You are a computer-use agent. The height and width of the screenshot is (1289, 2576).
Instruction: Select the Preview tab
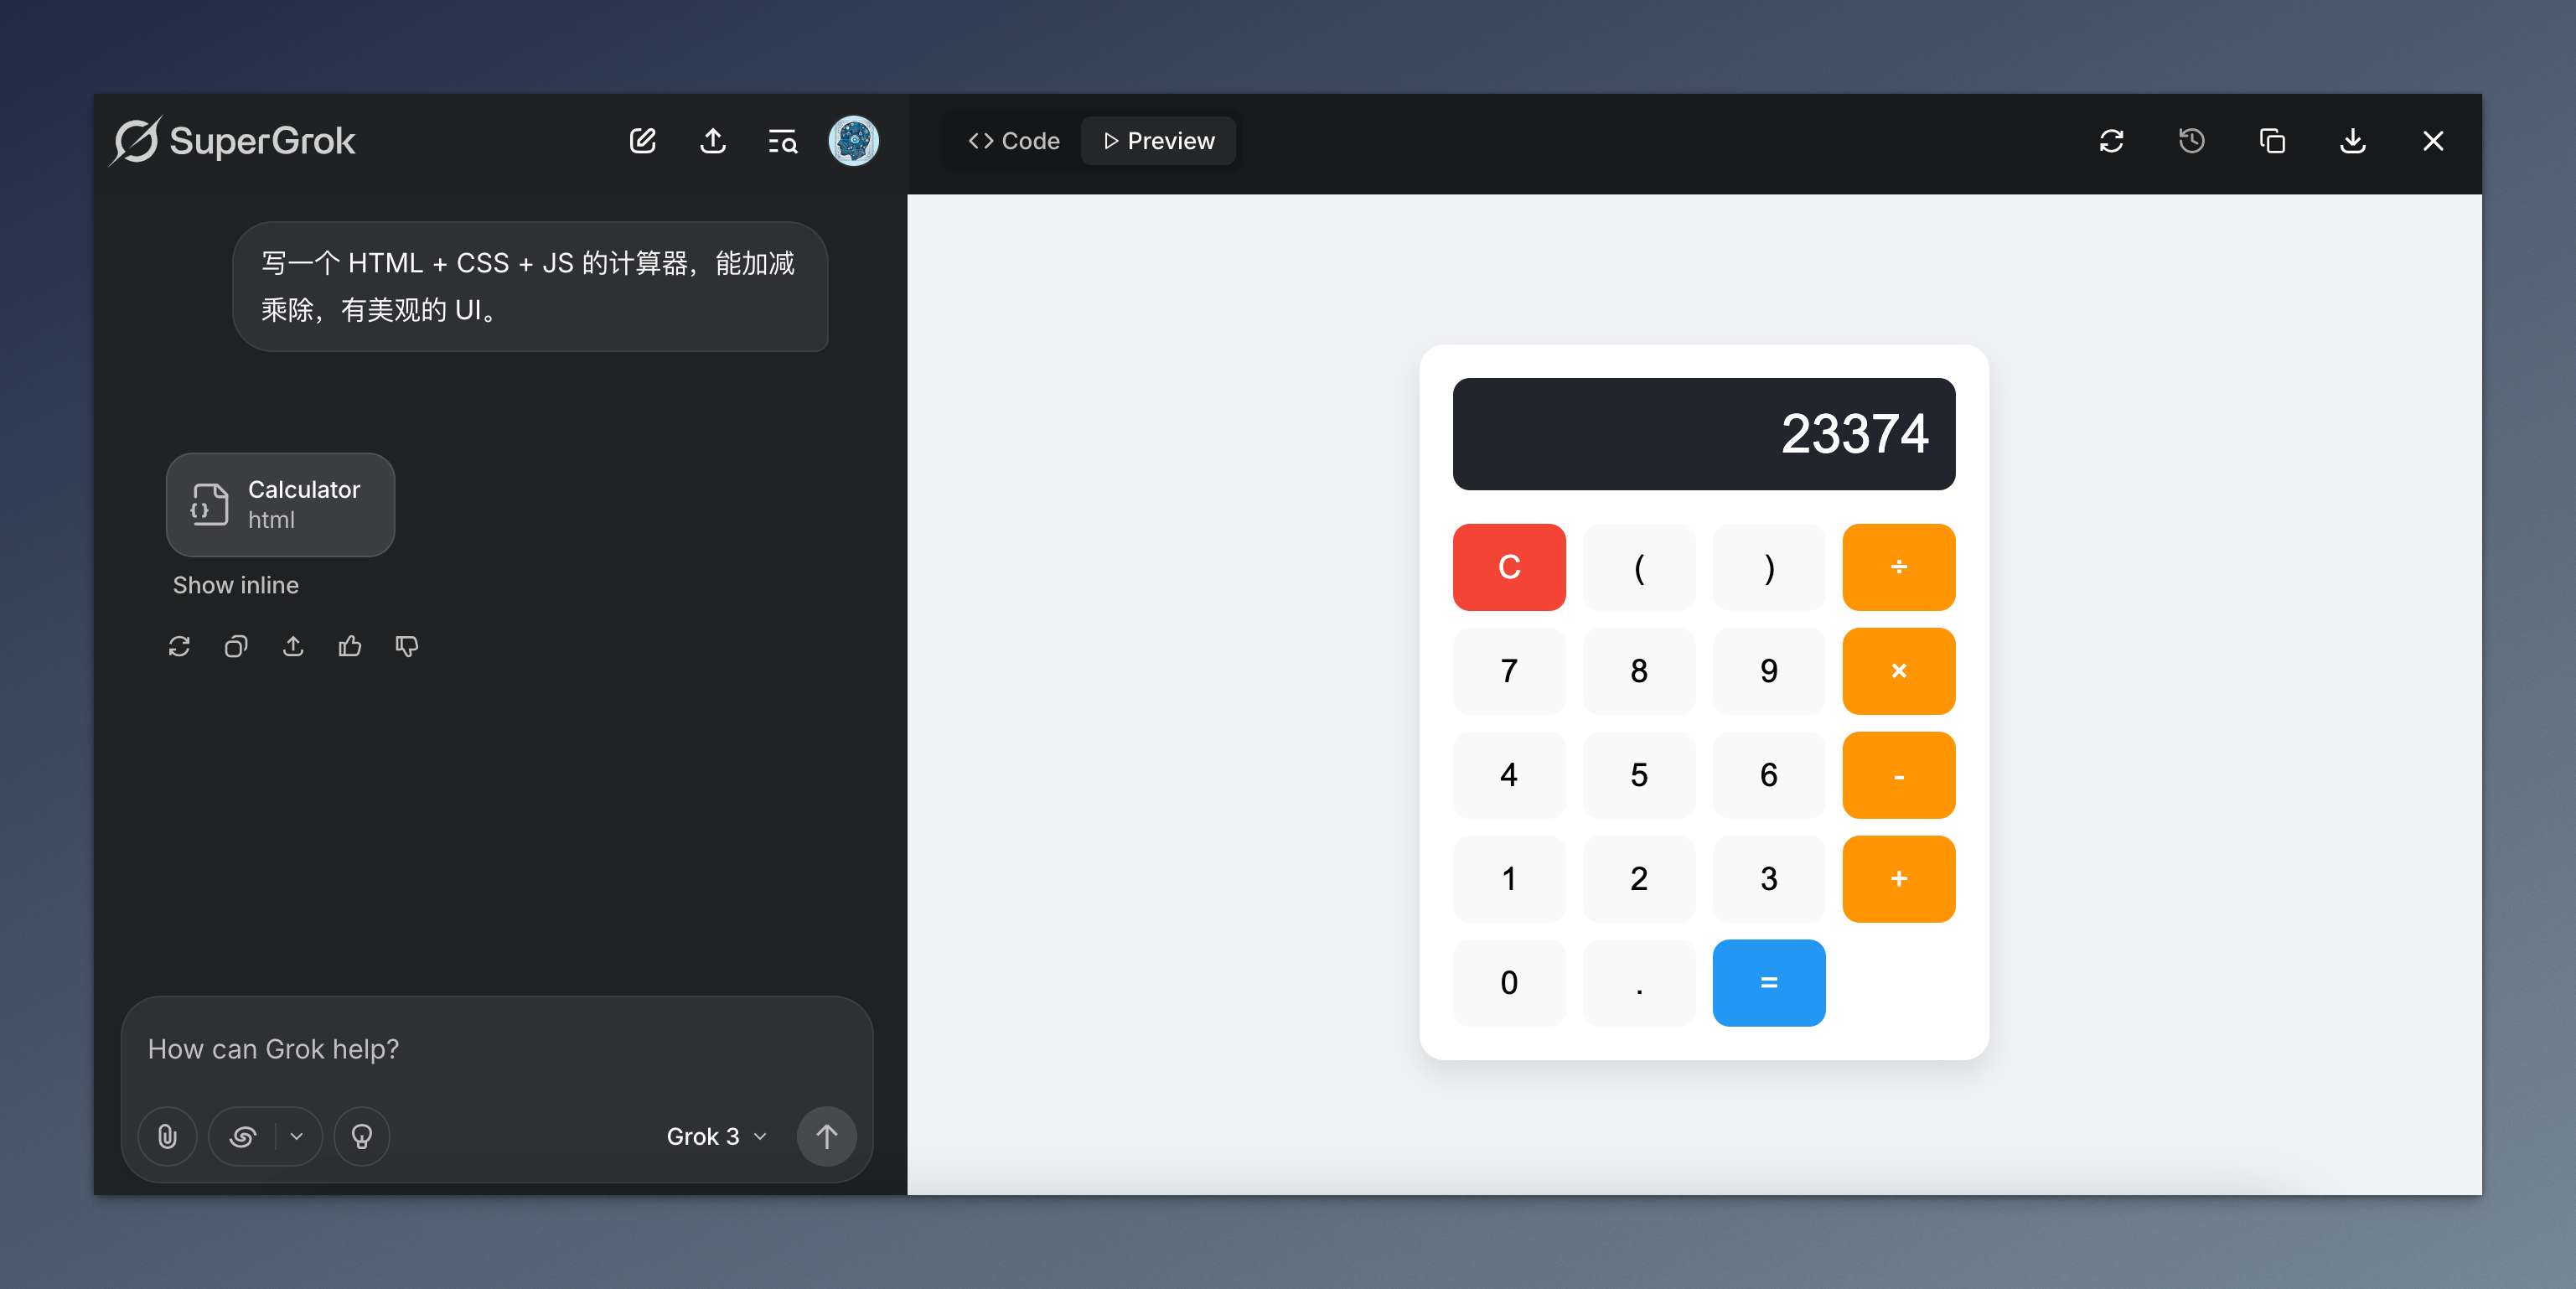click(1159, 141)
